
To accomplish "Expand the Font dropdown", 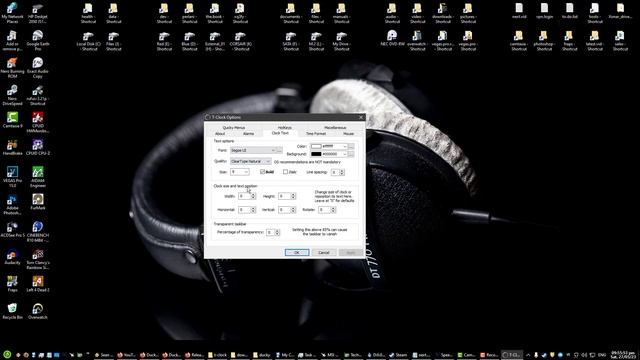I will click(x=253, y=150).
